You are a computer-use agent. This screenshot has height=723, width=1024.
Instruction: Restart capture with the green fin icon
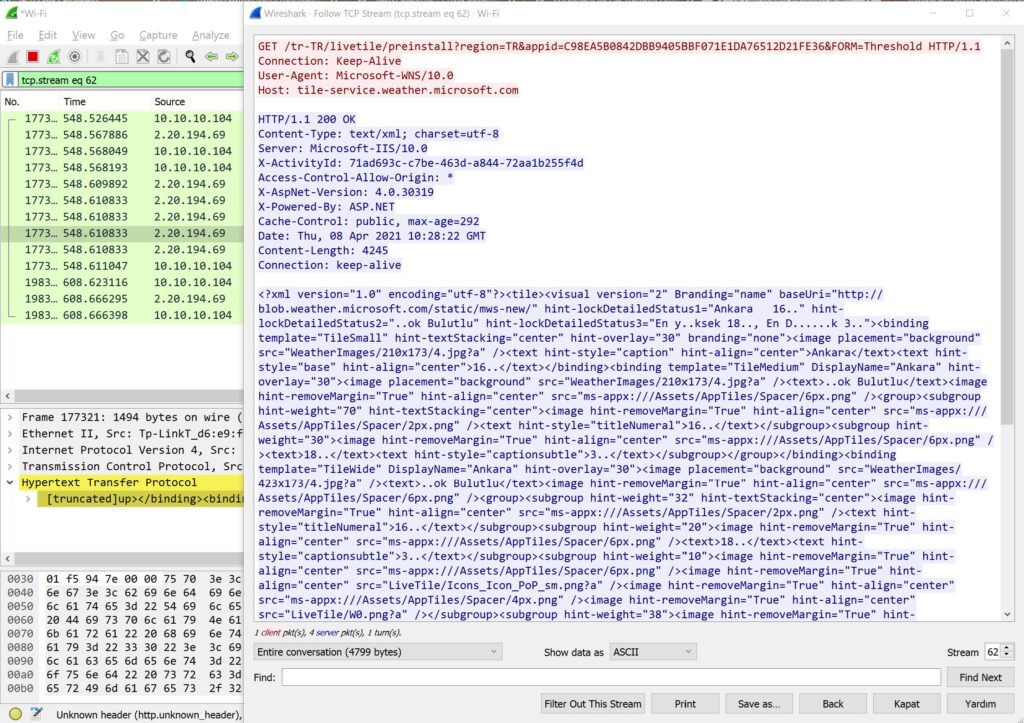click(x=54, y=57)
